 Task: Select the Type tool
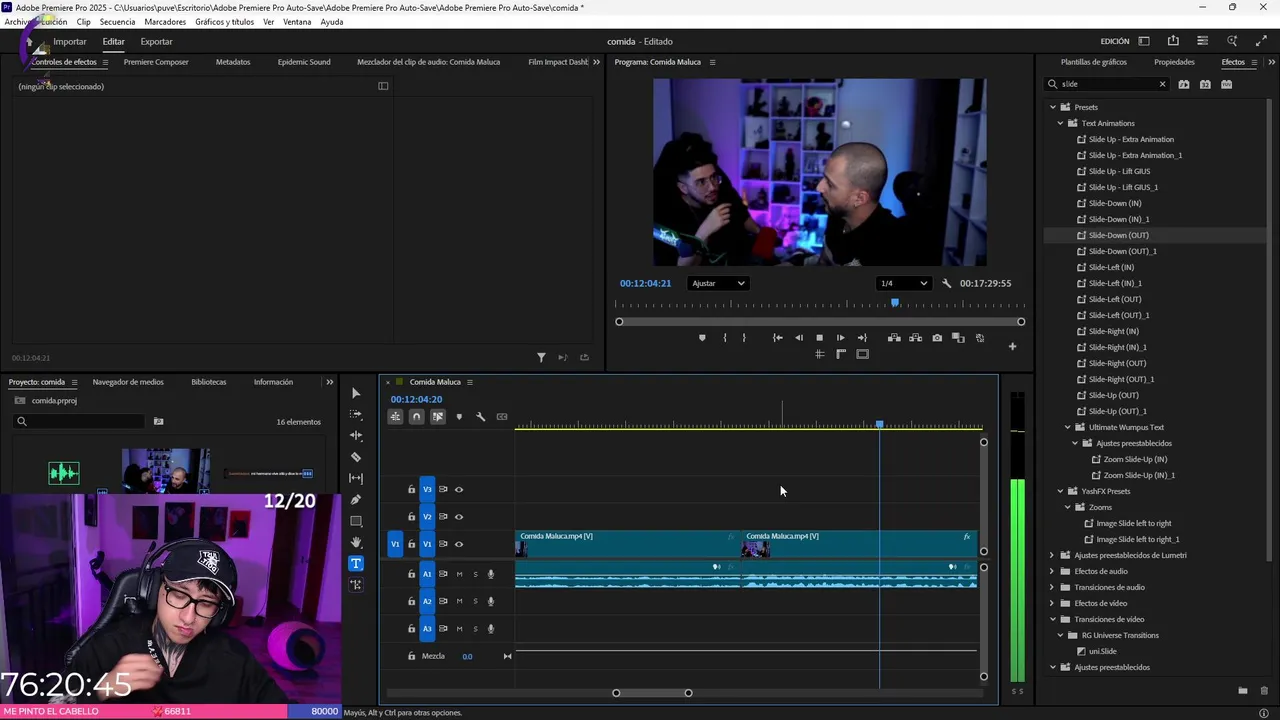click(x=356, y=563)
